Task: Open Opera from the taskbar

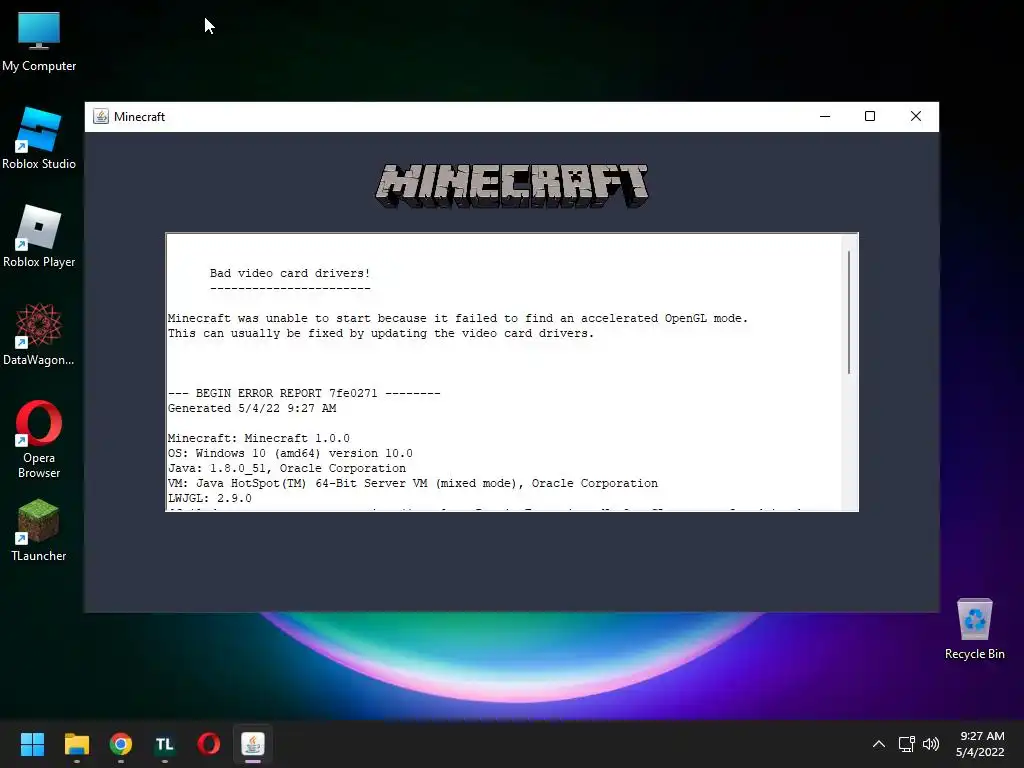Action: (209, 744)
